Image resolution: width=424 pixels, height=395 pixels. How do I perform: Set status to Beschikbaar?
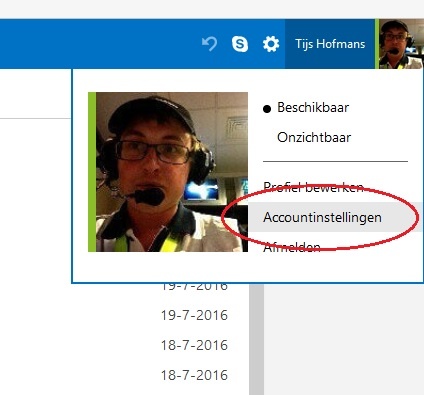coord(313,107)
